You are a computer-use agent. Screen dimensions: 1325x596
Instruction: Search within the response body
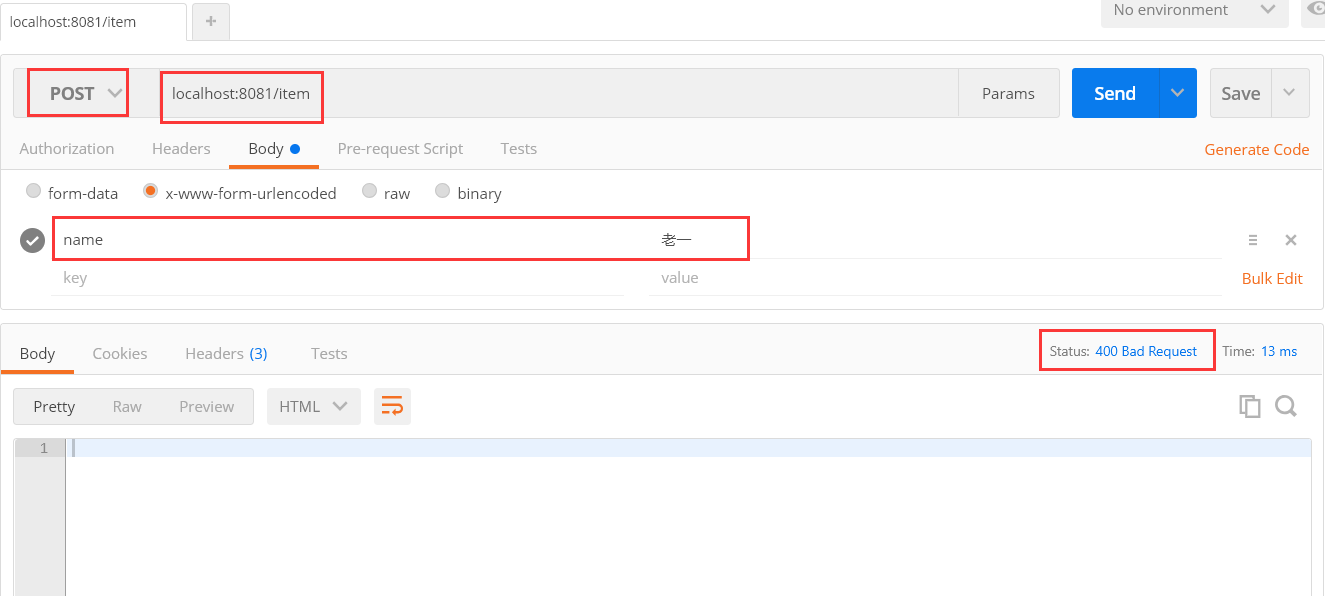tap(1286, 406)
